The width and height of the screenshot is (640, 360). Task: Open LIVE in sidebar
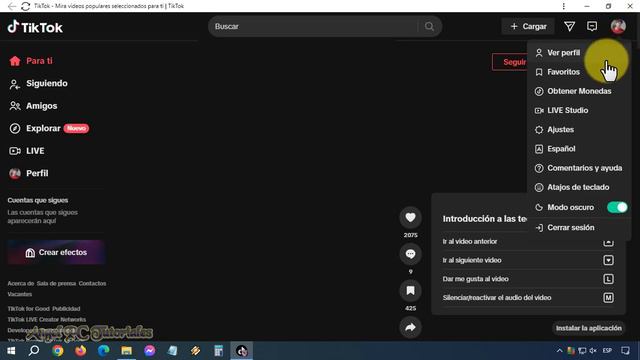tap(27, 151)
